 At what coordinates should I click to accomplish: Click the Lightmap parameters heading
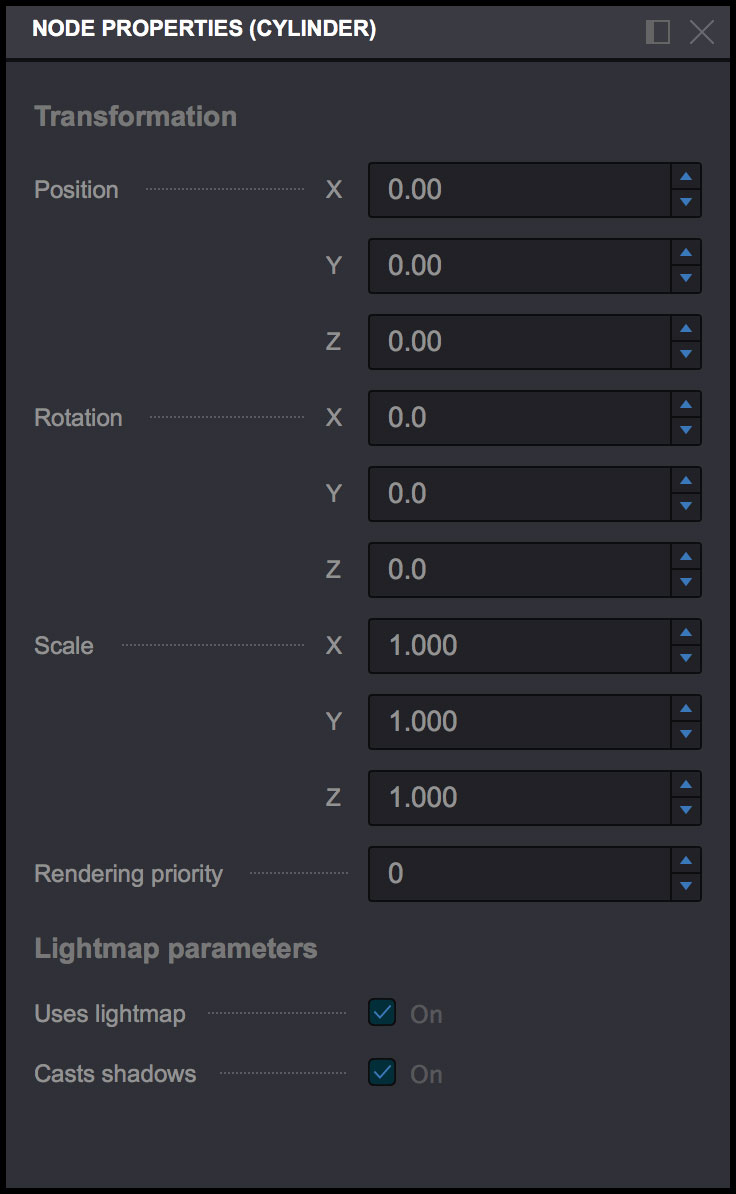[176, 948]
